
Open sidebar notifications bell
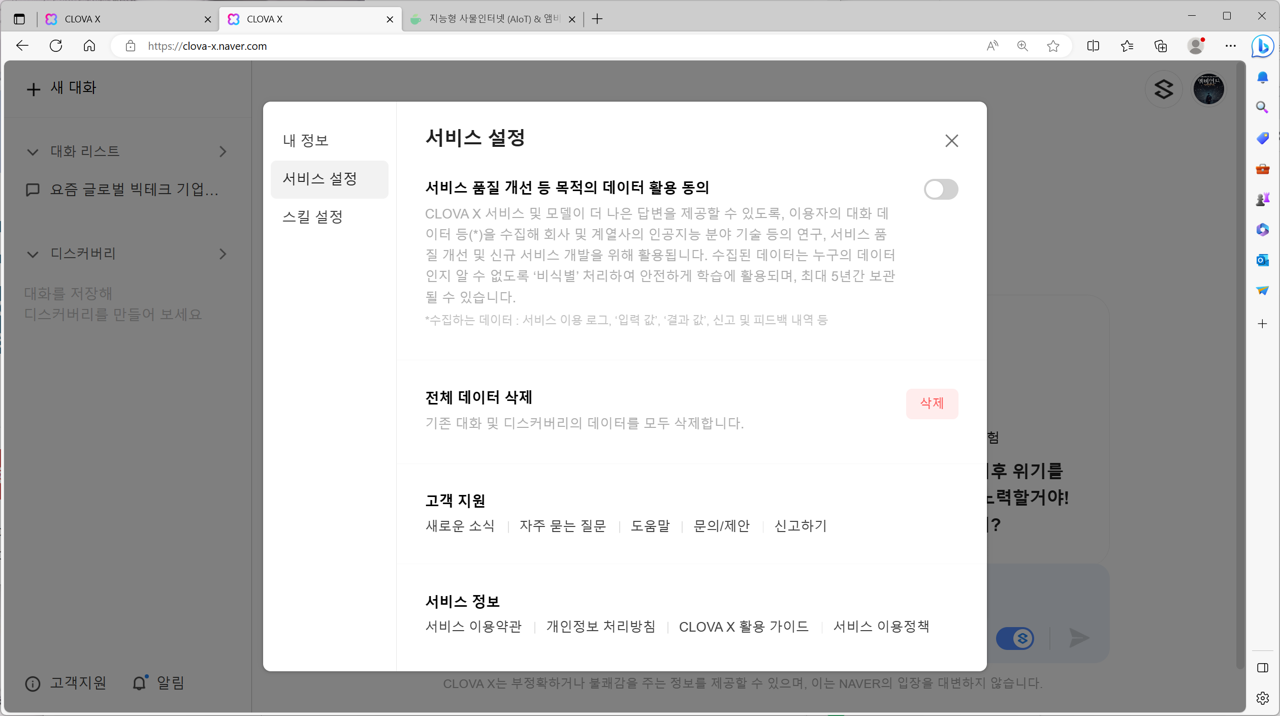(1262, 77)
